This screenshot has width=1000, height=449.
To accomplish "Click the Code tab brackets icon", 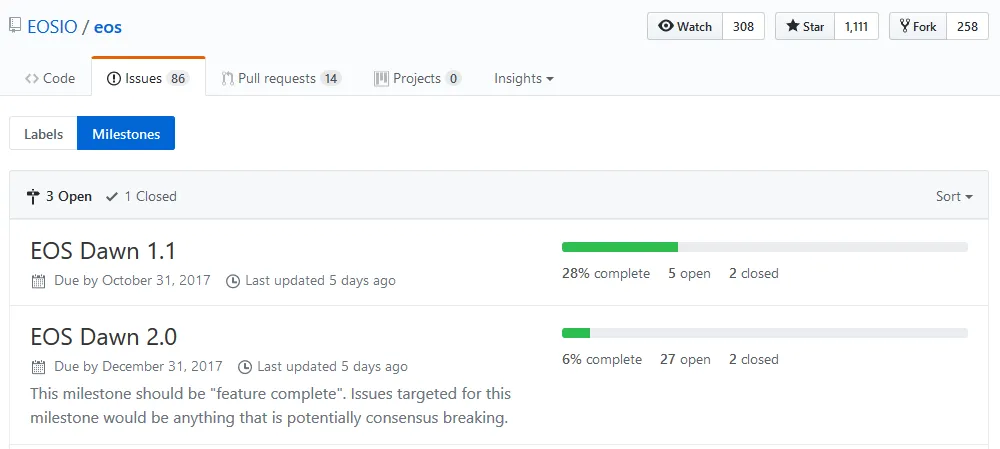I will coord(31,78).
